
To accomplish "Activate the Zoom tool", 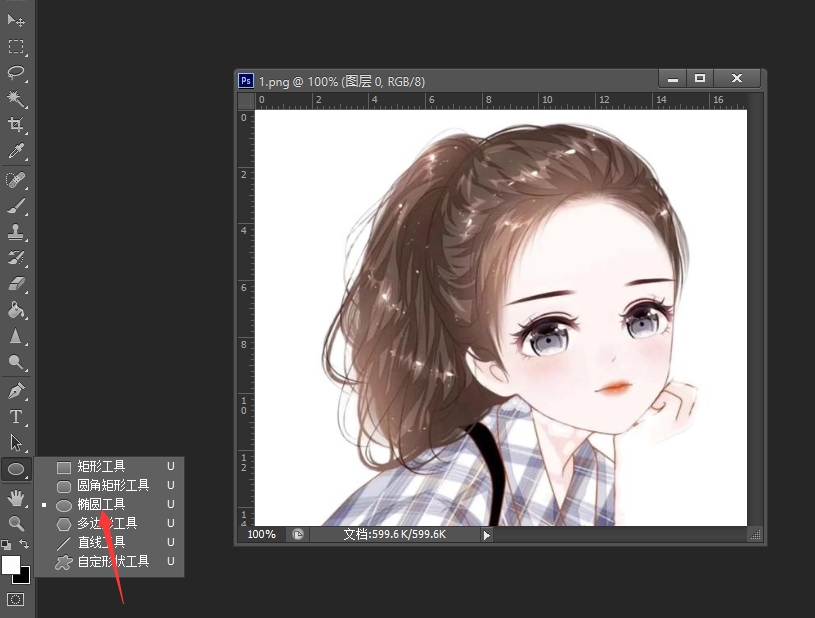I will [x=15, y=524].
